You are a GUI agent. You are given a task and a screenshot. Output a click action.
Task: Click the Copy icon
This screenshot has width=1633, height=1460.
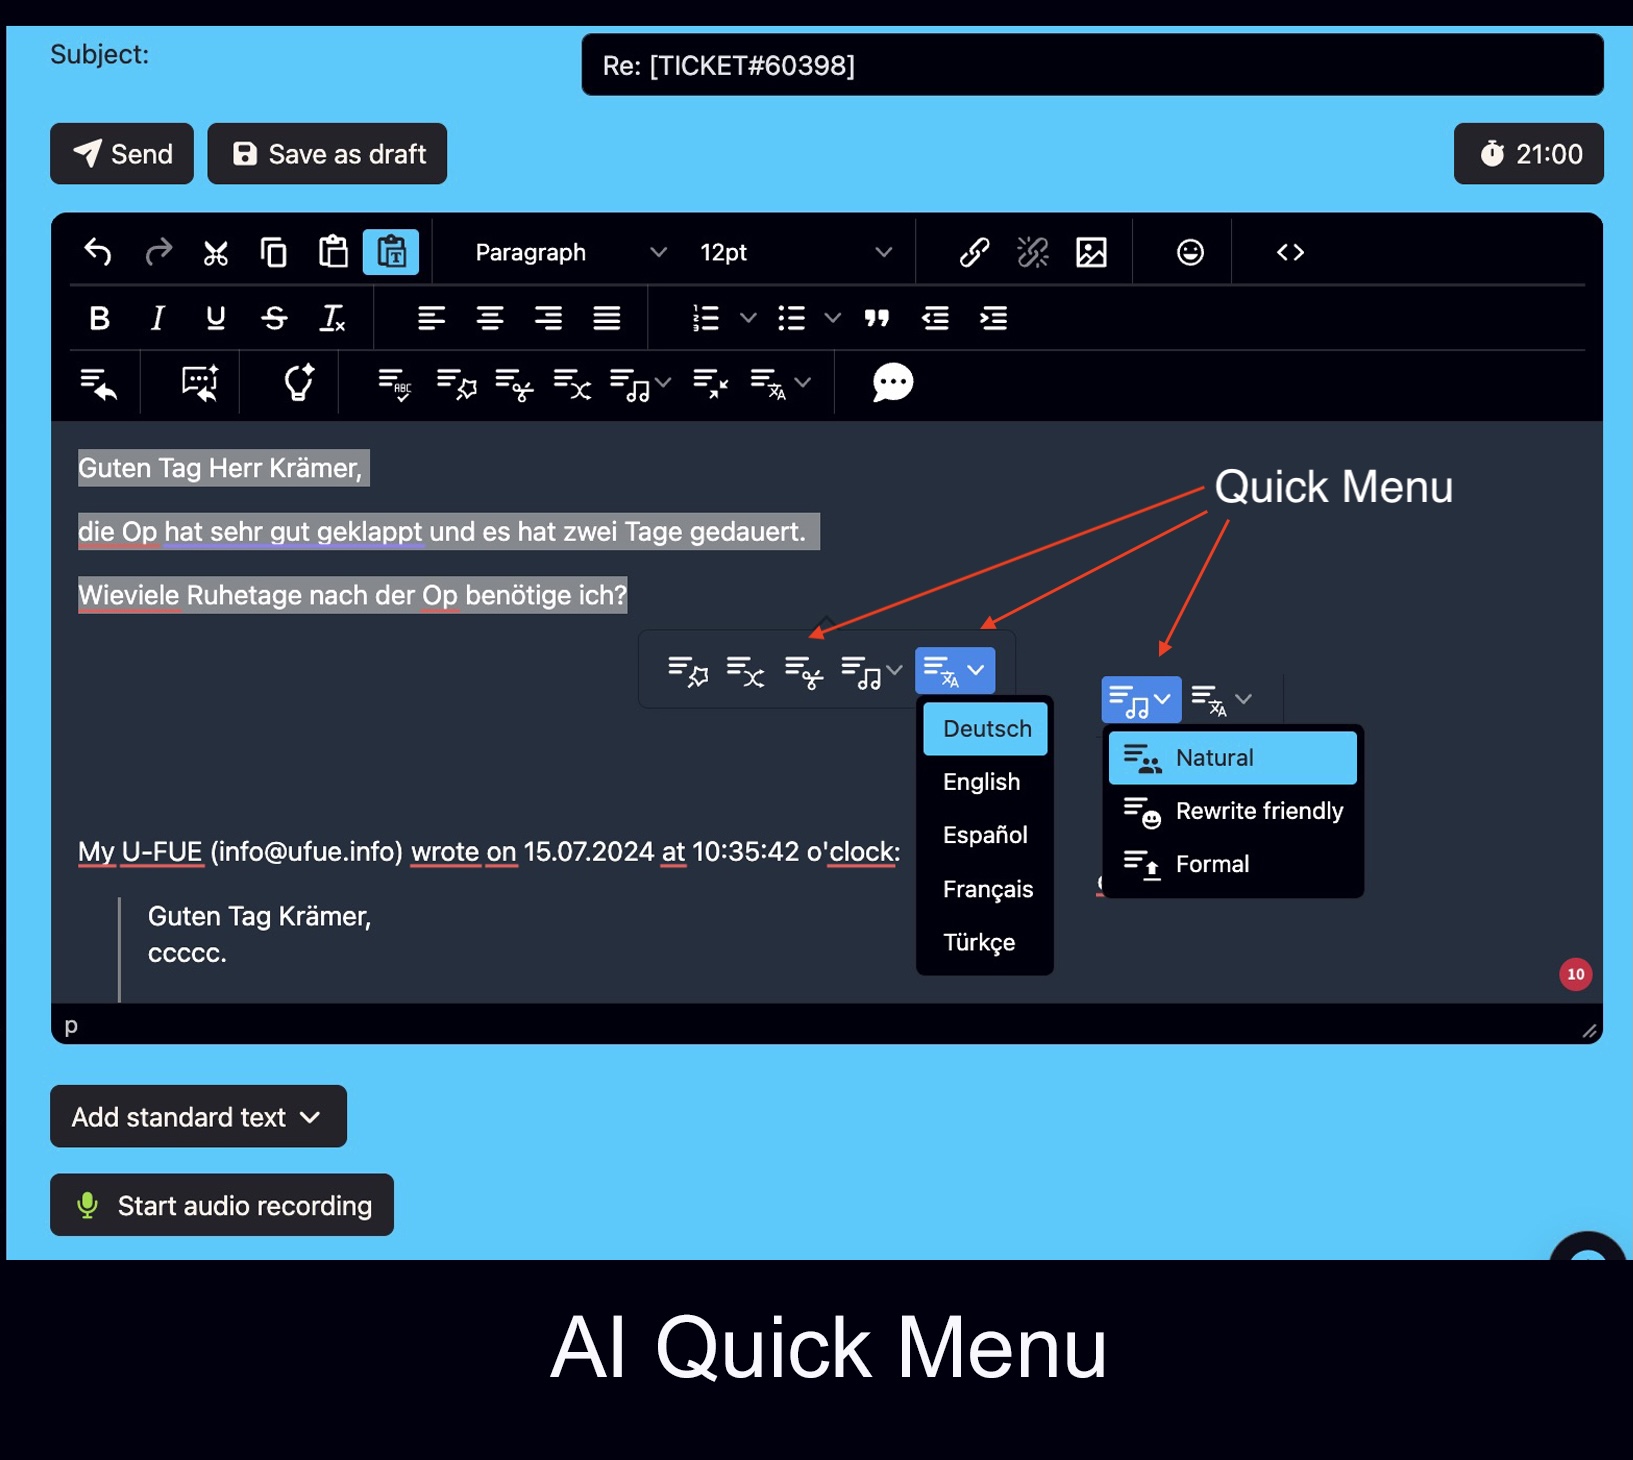(x=274, y=252)
